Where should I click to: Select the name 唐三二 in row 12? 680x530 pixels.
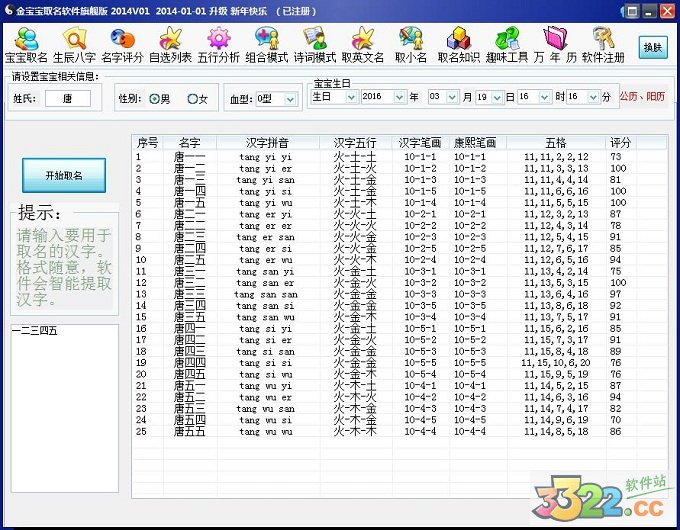[190, 283]
